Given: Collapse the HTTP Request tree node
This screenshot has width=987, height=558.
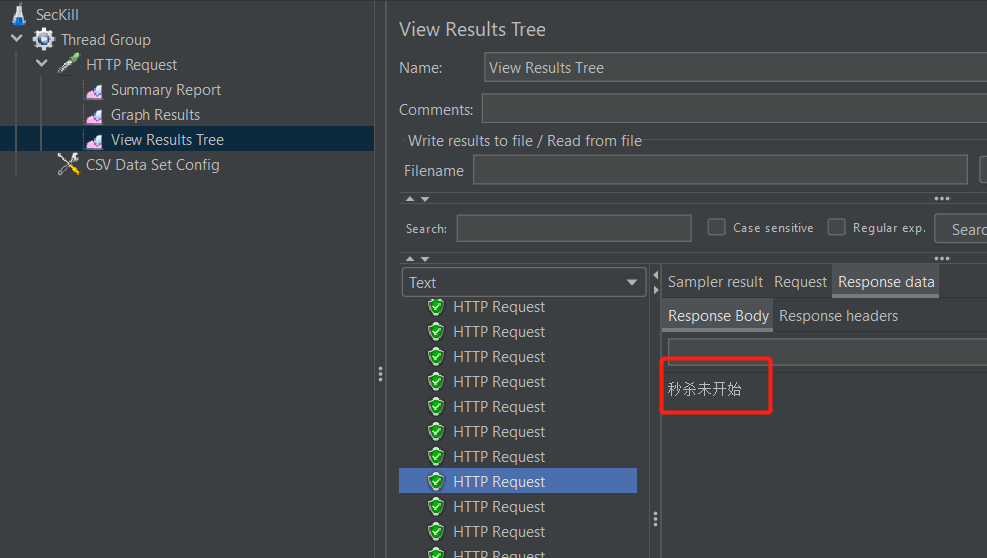Looking at the screenshot, I should [42, 63].
